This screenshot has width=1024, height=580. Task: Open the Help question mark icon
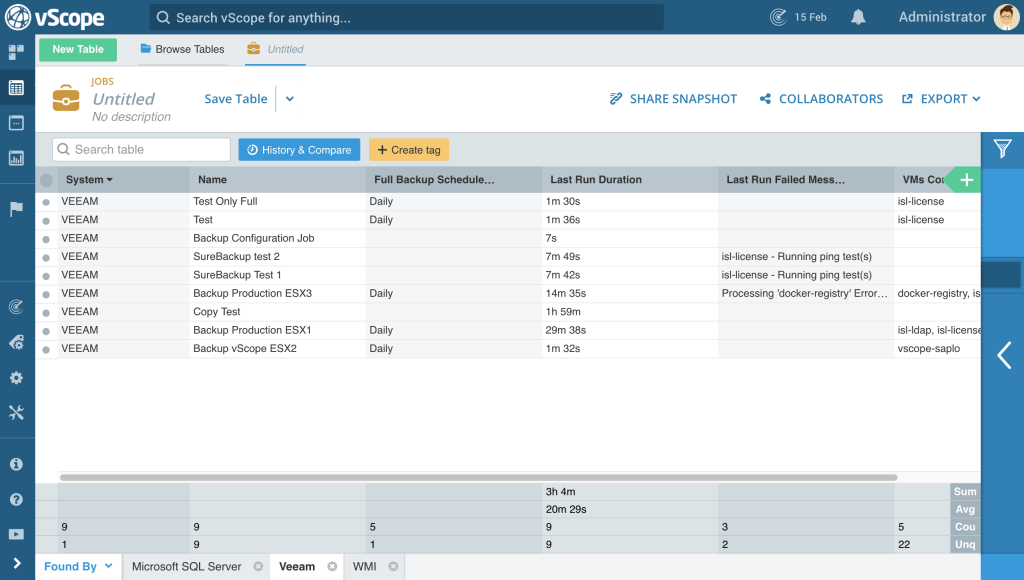pyautogui.click(x=16, y=499)
